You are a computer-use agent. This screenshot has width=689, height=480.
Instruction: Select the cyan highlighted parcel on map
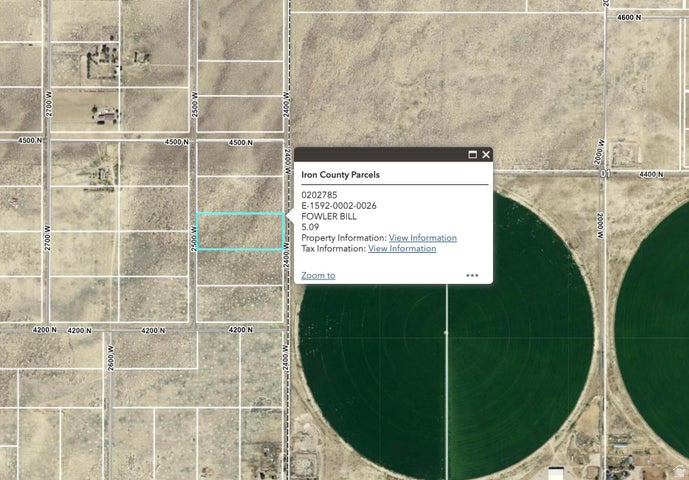pyautogui.click(x=240, y=231)
